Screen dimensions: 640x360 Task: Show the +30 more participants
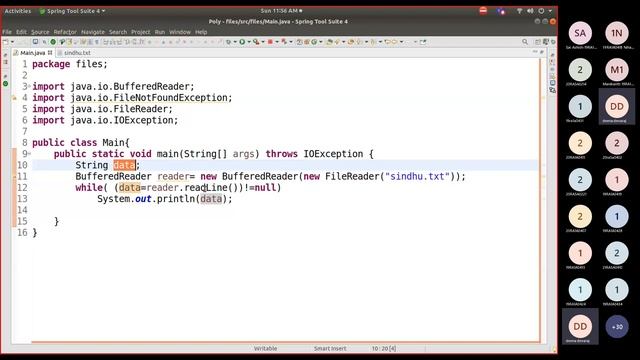[x=617, y=327]
